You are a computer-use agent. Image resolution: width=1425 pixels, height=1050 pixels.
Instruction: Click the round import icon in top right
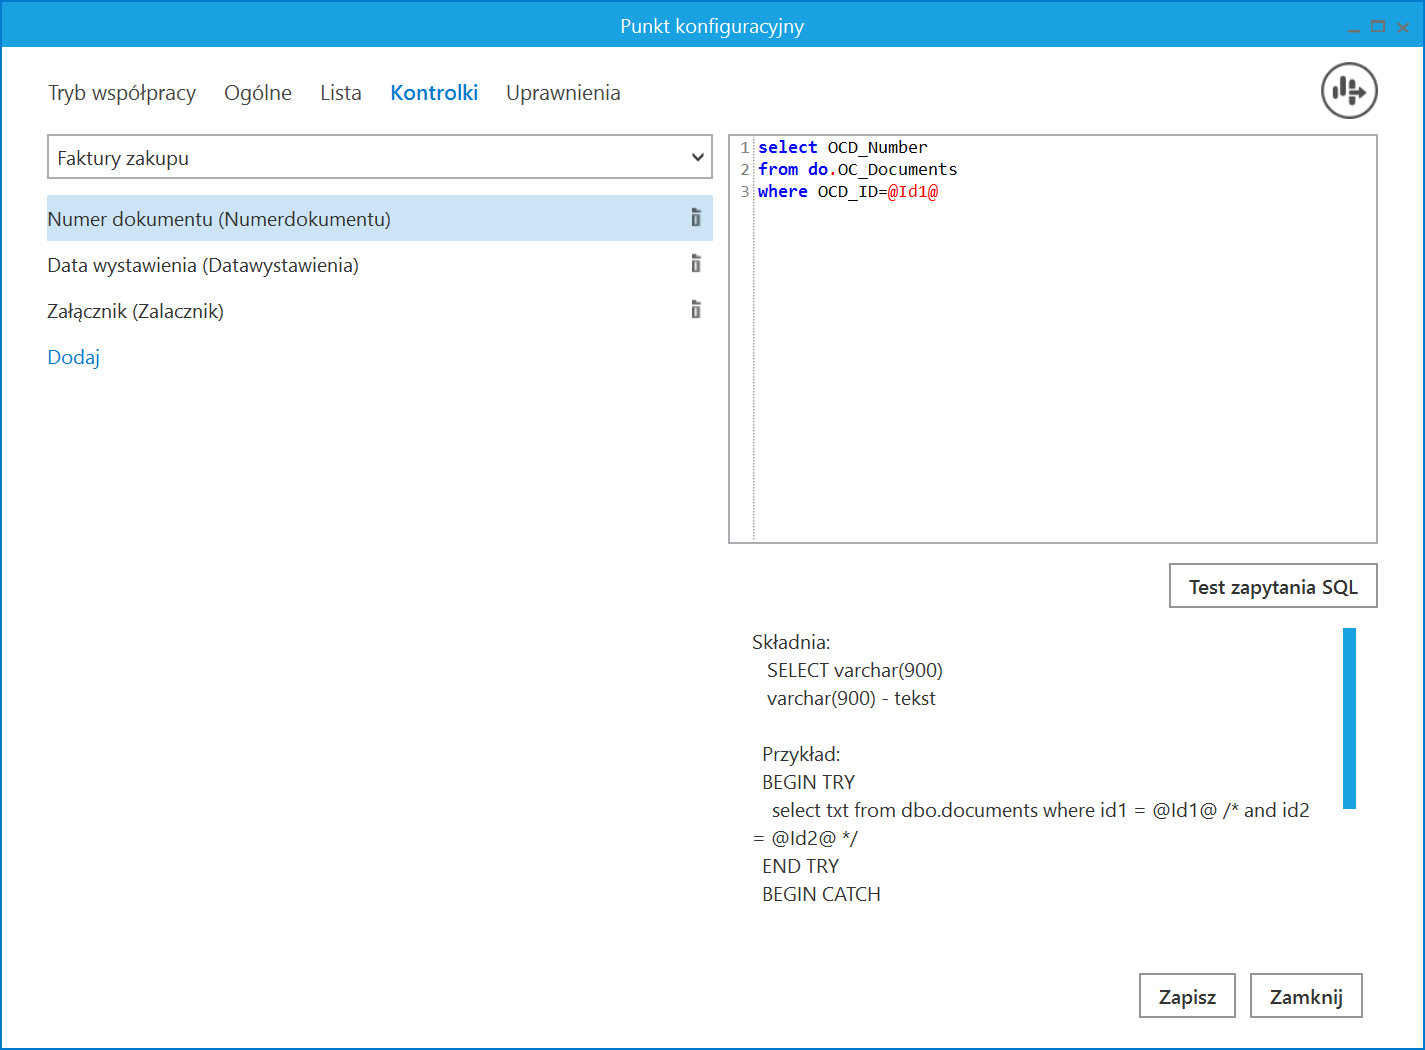1349,91
